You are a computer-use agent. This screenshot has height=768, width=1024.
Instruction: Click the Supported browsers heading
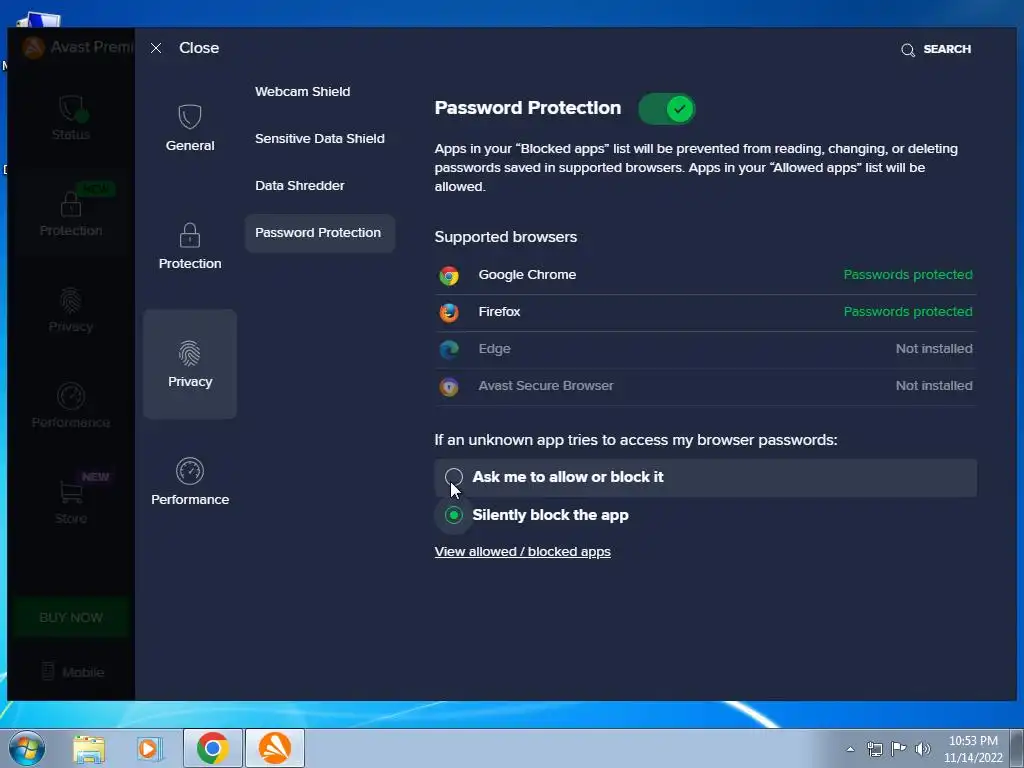click(x=505, y=237)
